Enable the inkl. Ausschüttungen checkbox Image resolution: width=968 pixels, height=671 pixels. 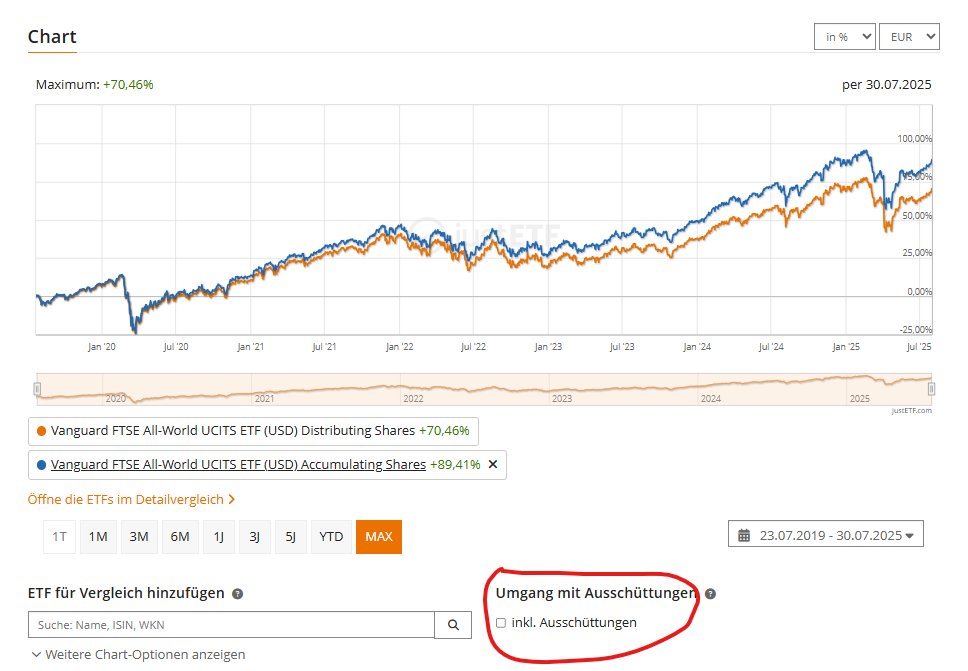pos(501,623)
